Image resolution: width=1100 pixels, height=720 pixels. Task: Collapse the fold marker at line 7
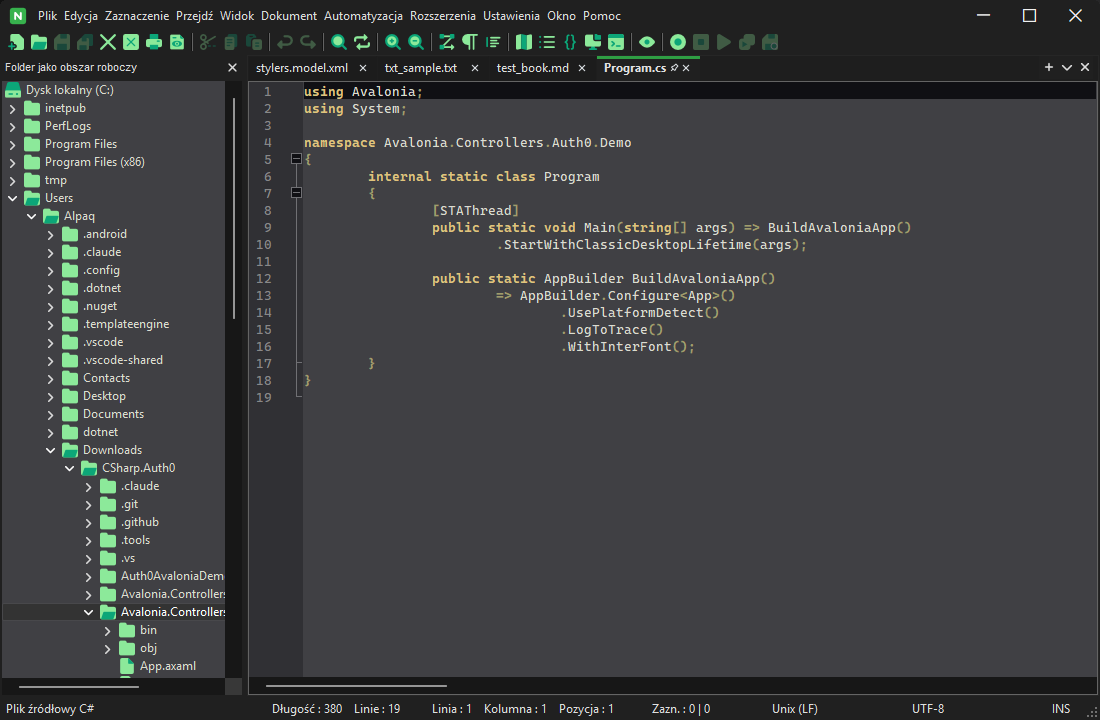(296, 193)
